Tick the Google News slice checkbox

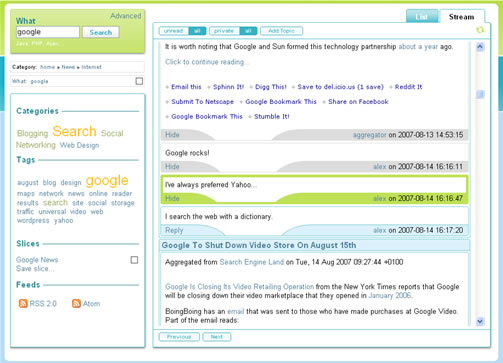(x=134, y=260)
